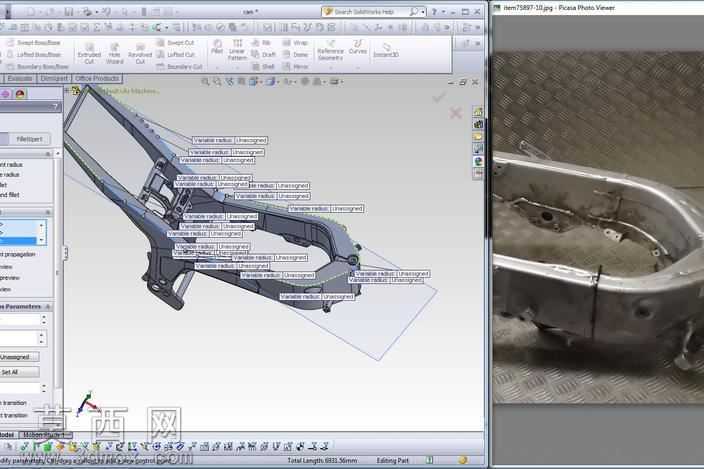Image resolution: width=704 pixels, height=469 pixels.
Task: Launch the Instant3D tool
Action: tap(386, 50)
